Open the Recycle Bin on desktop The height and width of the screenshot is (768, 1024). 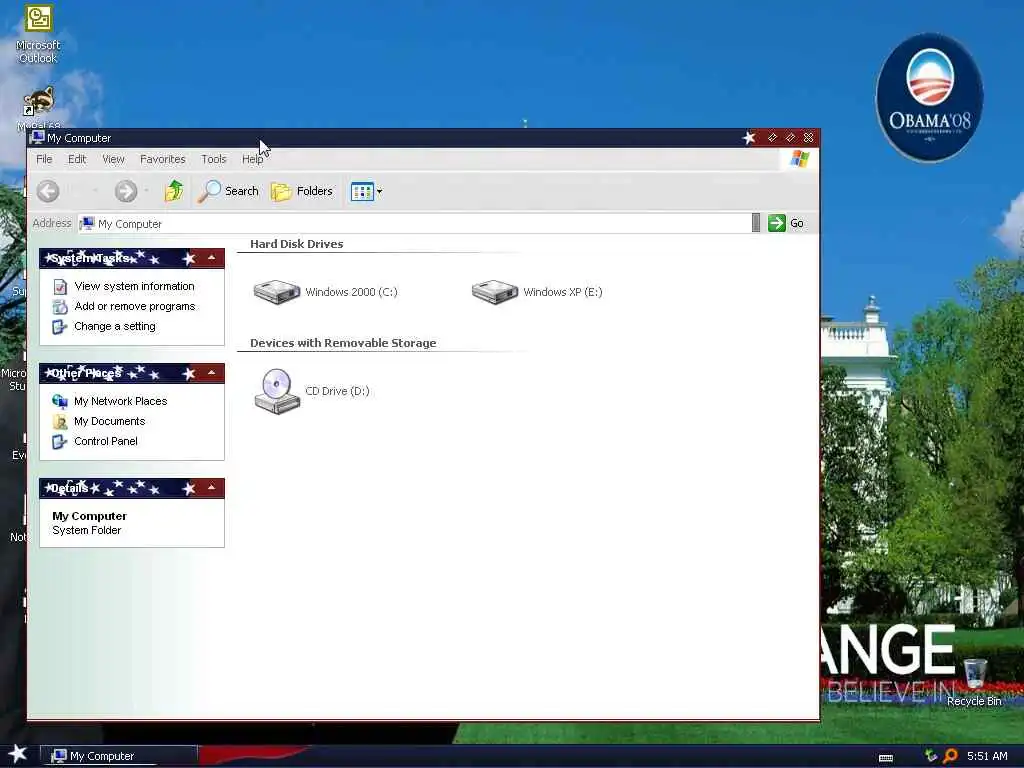point(974,682)
